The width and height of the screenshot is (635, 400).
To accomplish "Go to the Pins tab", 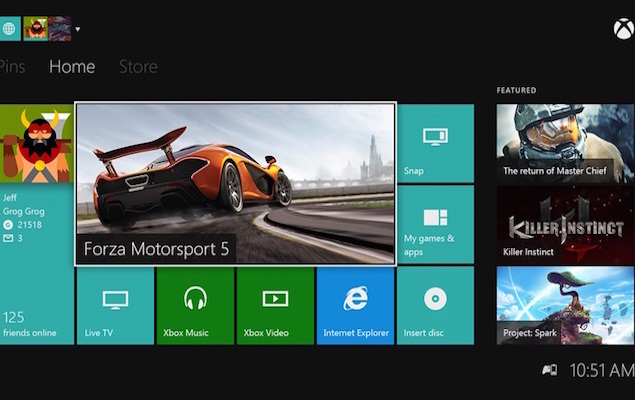I will [12, 67].
